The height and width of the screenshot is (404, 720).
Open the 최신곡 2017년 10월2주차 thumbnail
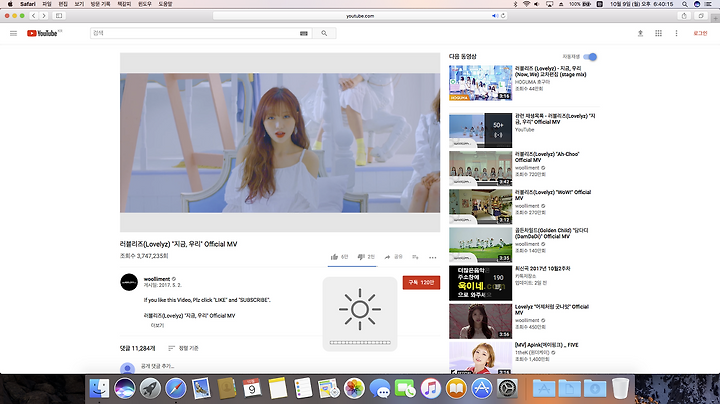point(480,283)
